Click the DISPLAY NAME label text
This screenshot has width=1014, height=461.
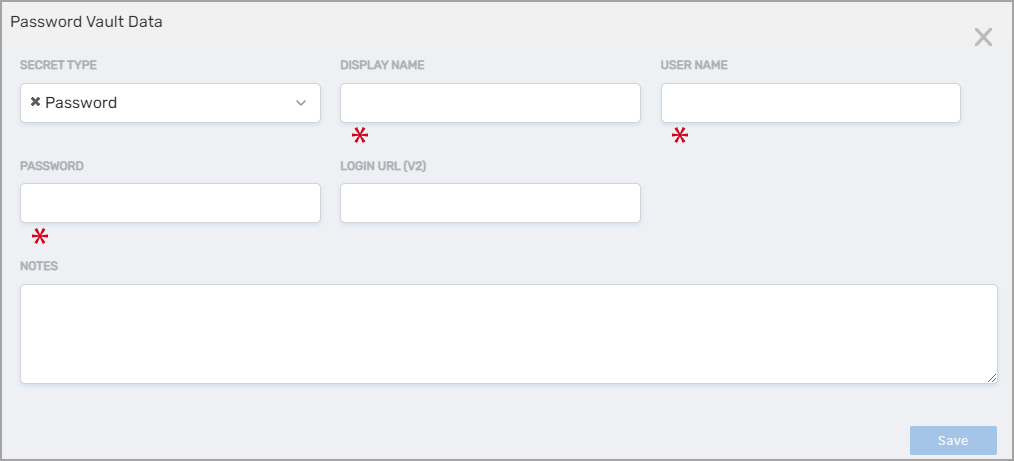382,66
